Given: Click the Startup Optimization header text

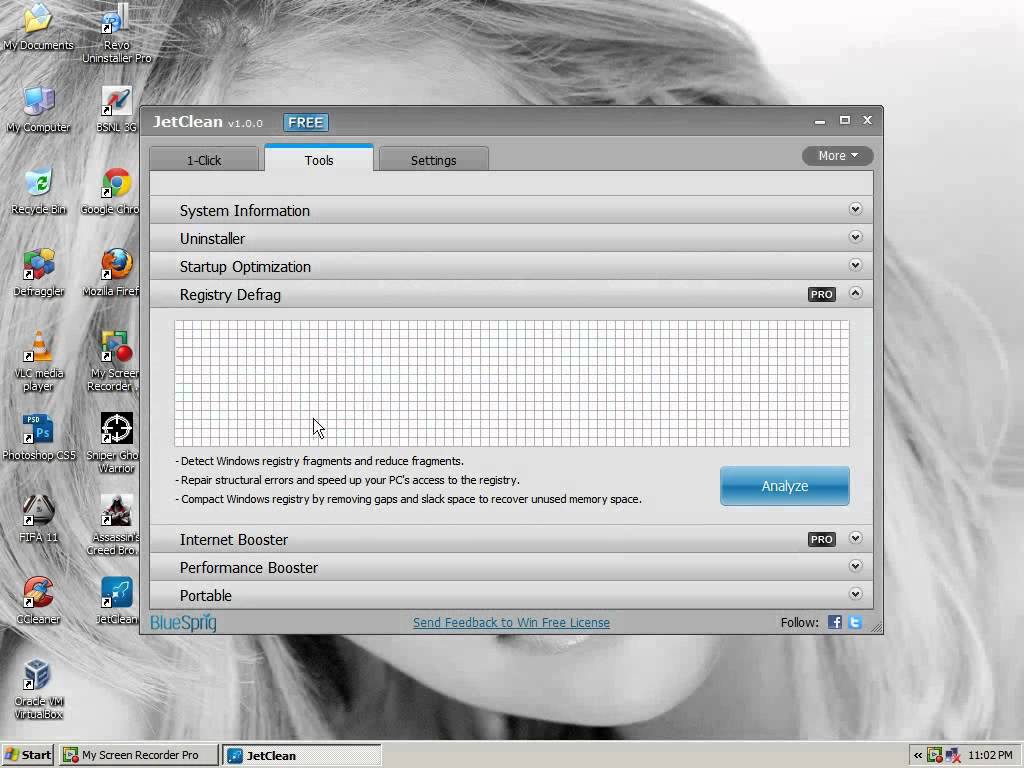Looking at the screenshot, I should (245, 267).
